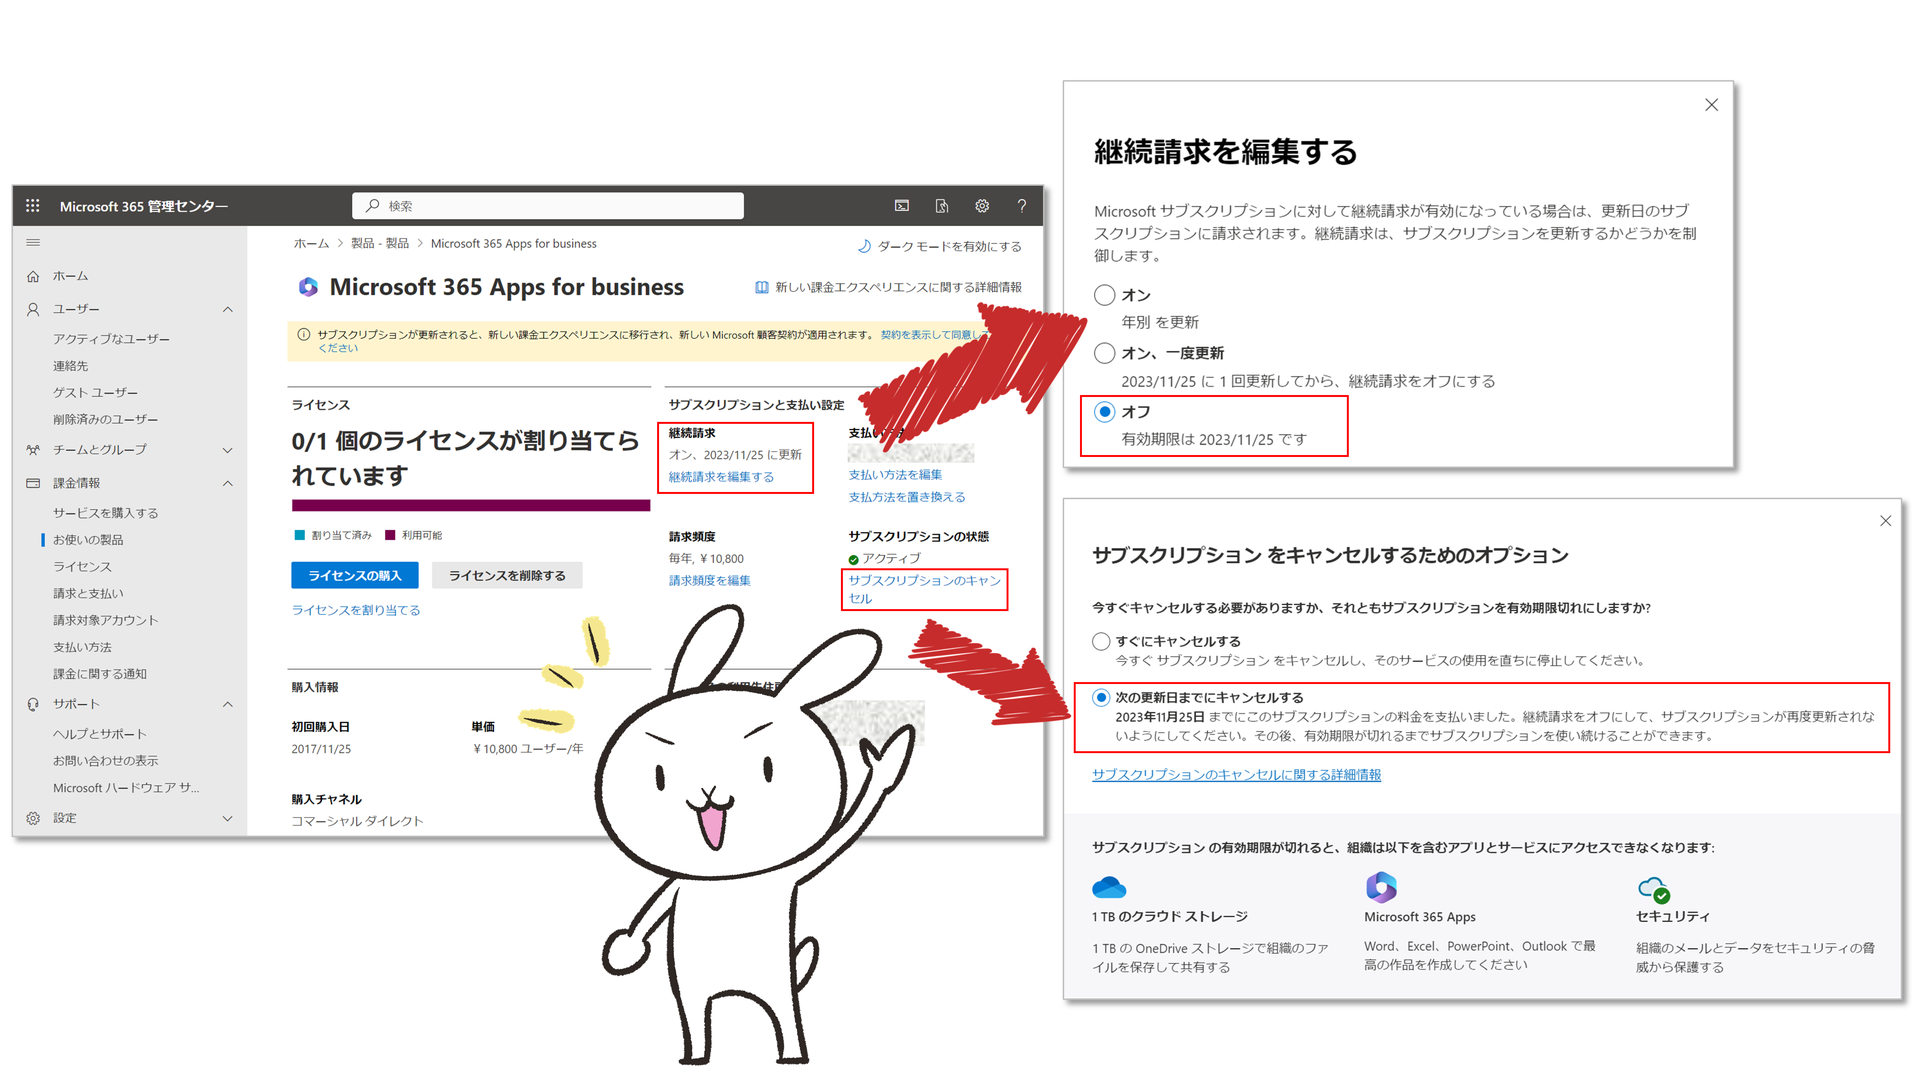
Task: Select the オフ recurring billing radio
Action: [1104, 412]
